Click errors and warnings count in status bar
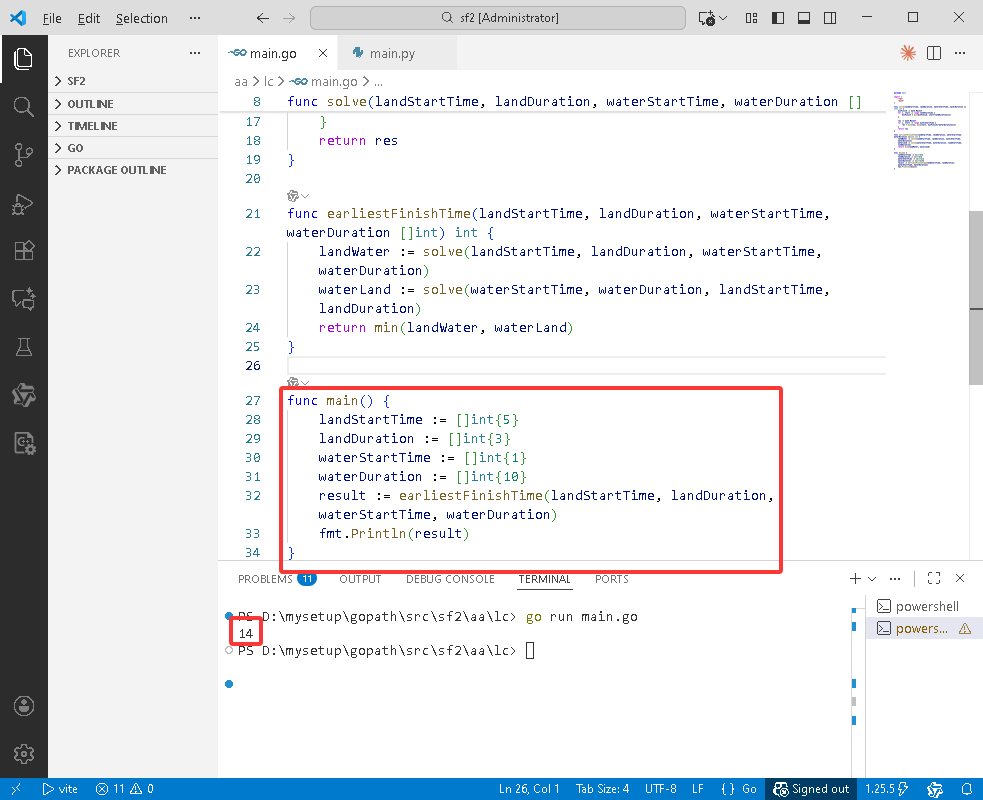The height and width of the screenshot is (800, 983). [124, 789]
